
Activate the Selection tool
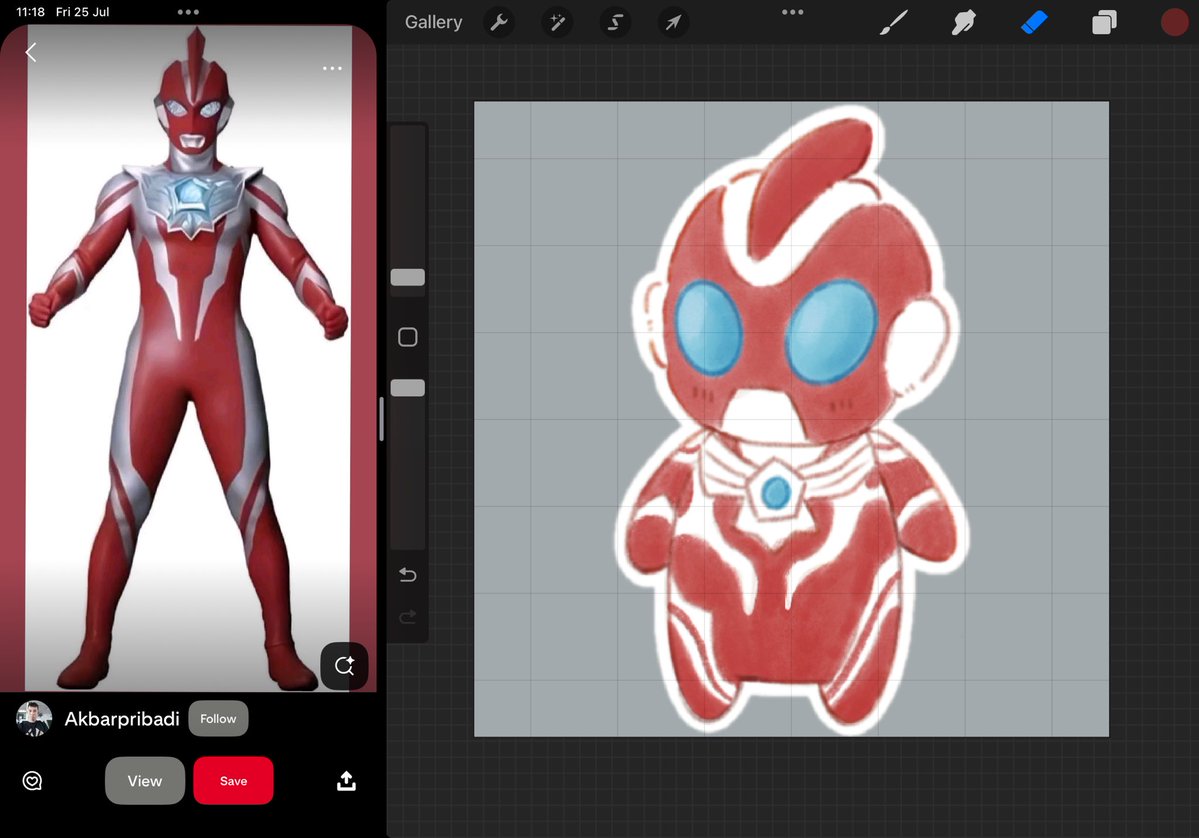coord(615,22)
